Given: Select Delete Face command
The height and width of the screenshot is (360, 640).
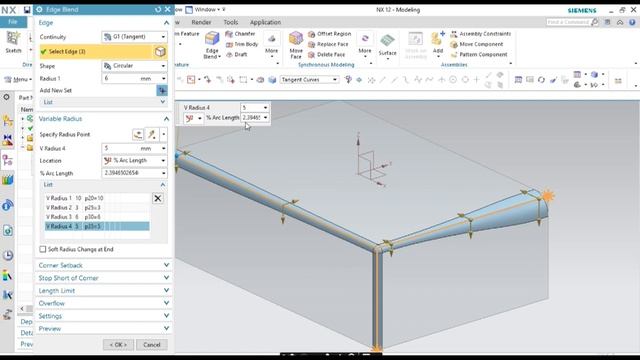Looking at the screenshot, I should 327,54.
